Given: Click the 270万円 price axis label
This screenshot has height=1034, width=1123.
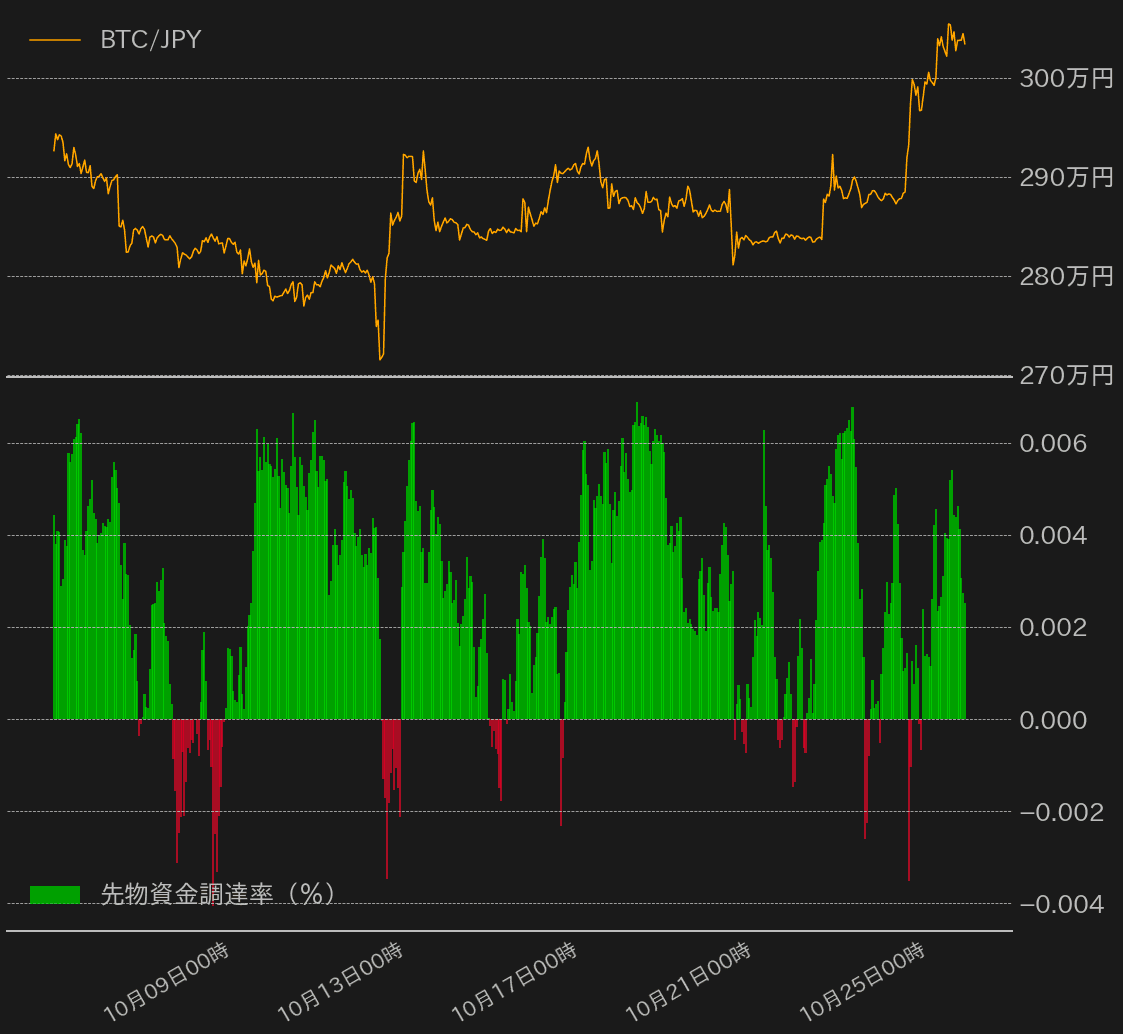Looking at the screenshot, I should (1065, 376).
